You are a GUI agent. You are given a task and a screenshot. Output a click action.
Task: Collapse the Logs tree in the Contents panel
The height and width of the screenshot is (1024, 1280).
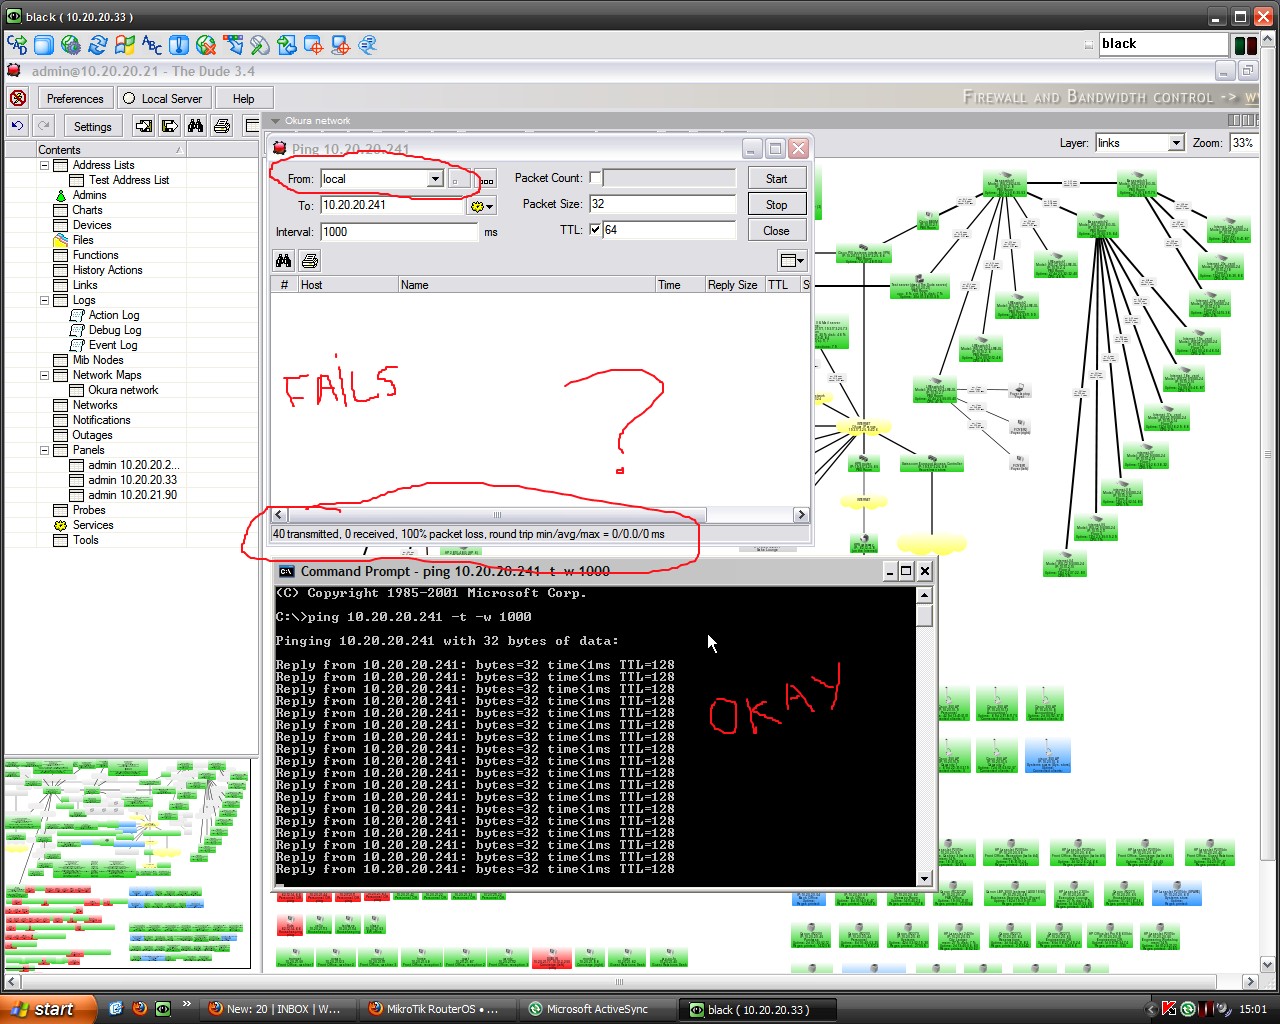pyautogui.click(x=44, y=300)
